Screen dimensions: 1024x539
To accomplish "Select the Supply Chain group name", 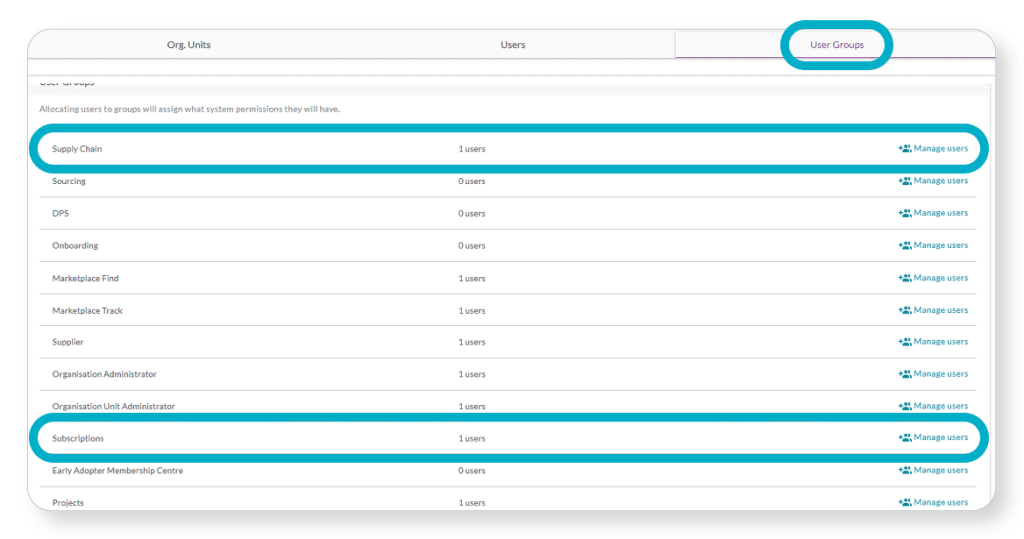I will point(77,149).
